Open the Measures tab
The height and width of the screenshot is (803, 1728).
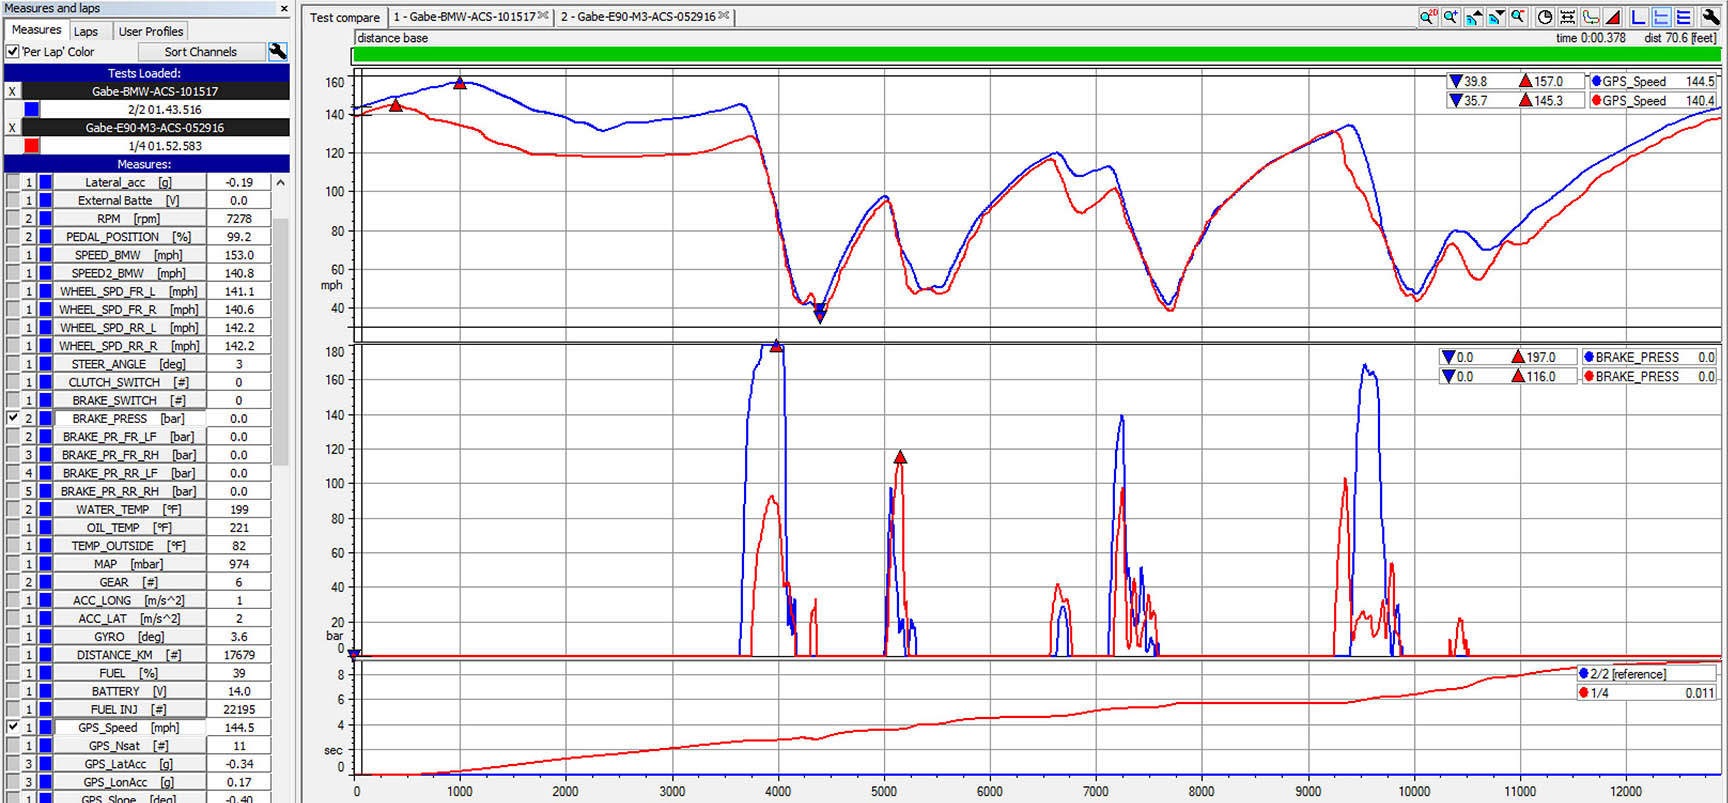tap(36, 30)
